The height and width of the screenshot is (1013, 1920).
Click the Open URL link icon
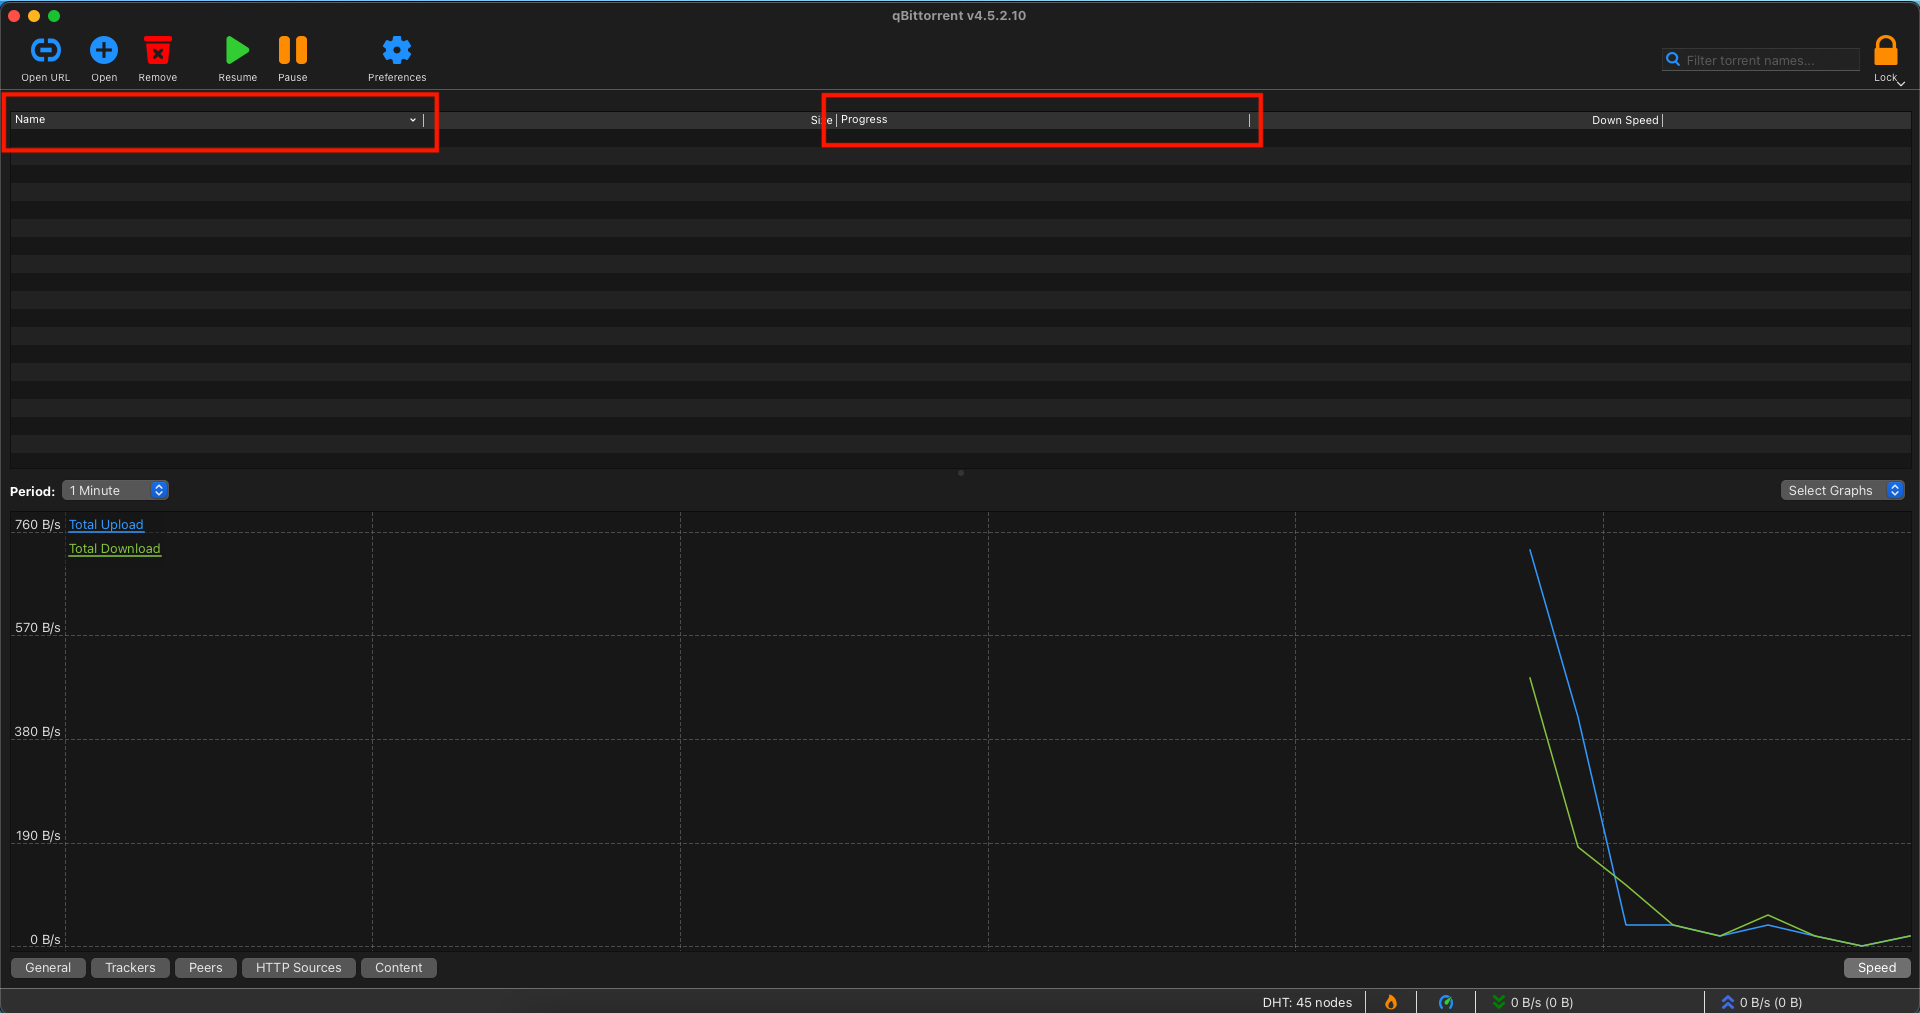46,50
